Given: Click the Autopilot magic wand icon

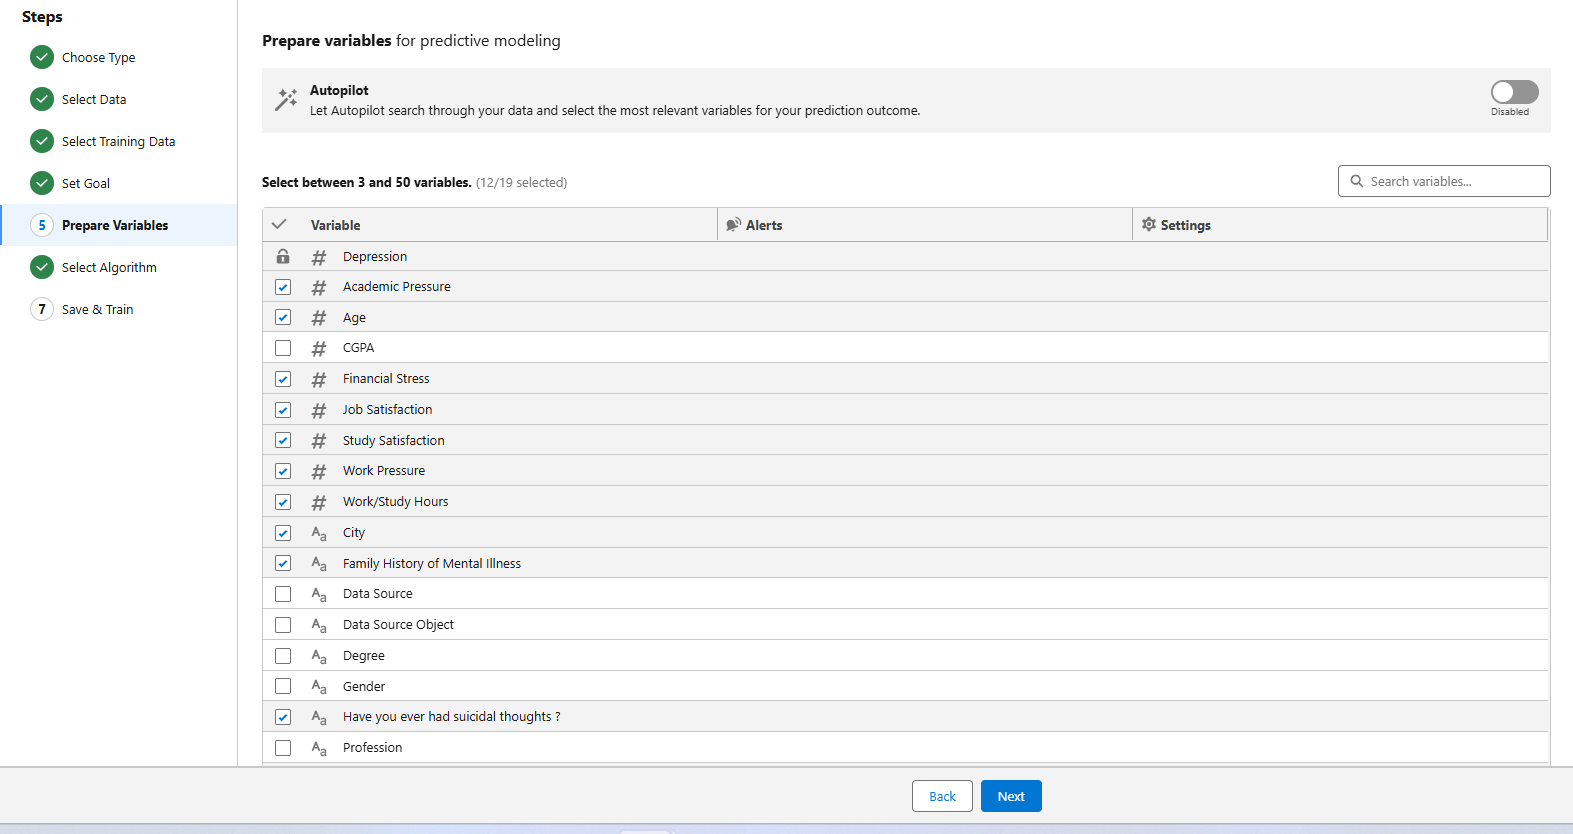Looking at the screenshot, I should [x=286, y=99].
